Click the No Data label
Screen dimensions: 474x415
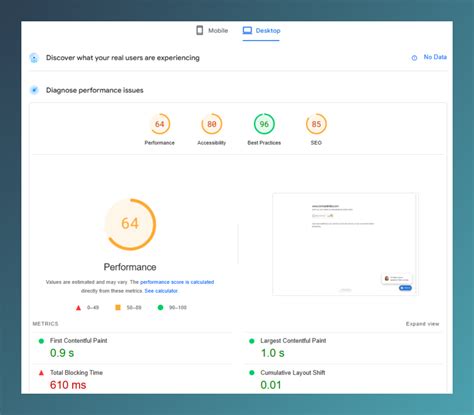point(435,57)
